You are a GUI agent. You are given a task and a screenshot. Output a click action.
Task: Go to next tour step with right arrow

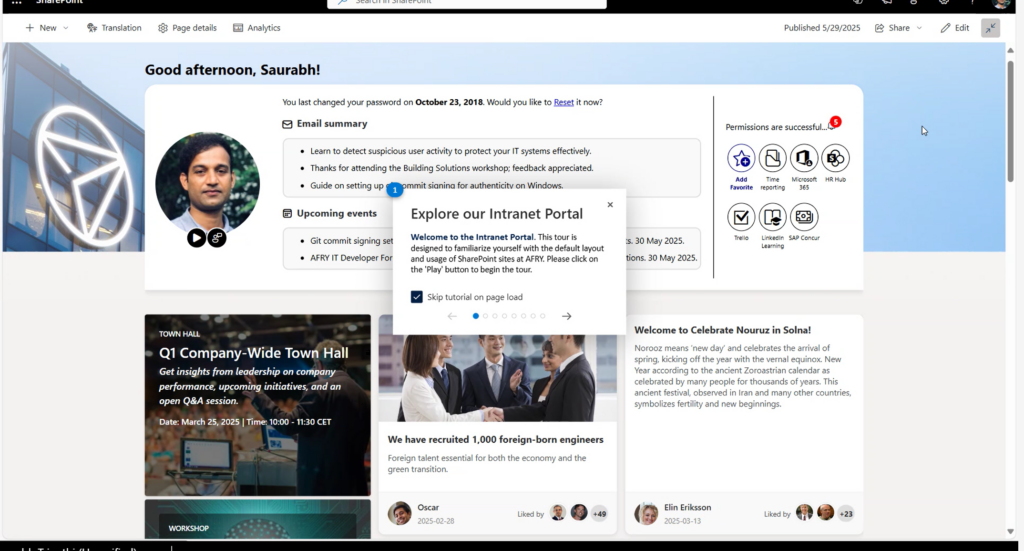566,316
